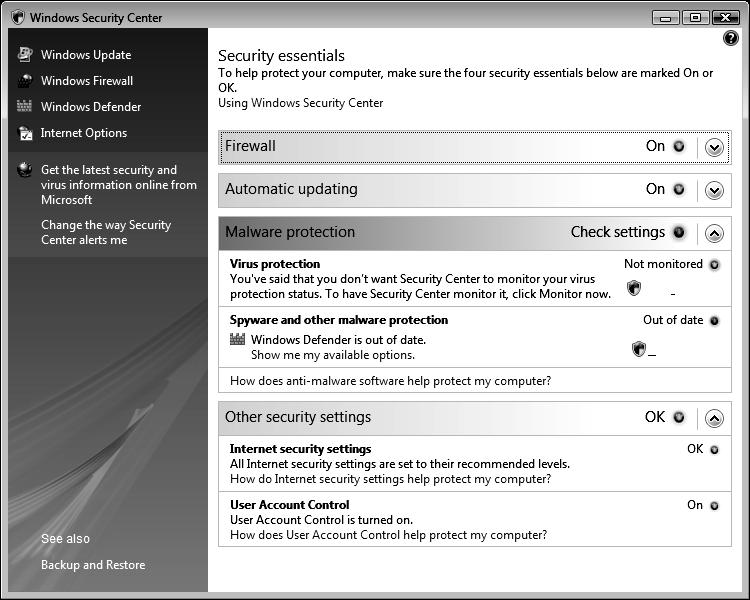
Task: Click the Firewall On status light
Action: pyautogui.click(x=679, y=146)
